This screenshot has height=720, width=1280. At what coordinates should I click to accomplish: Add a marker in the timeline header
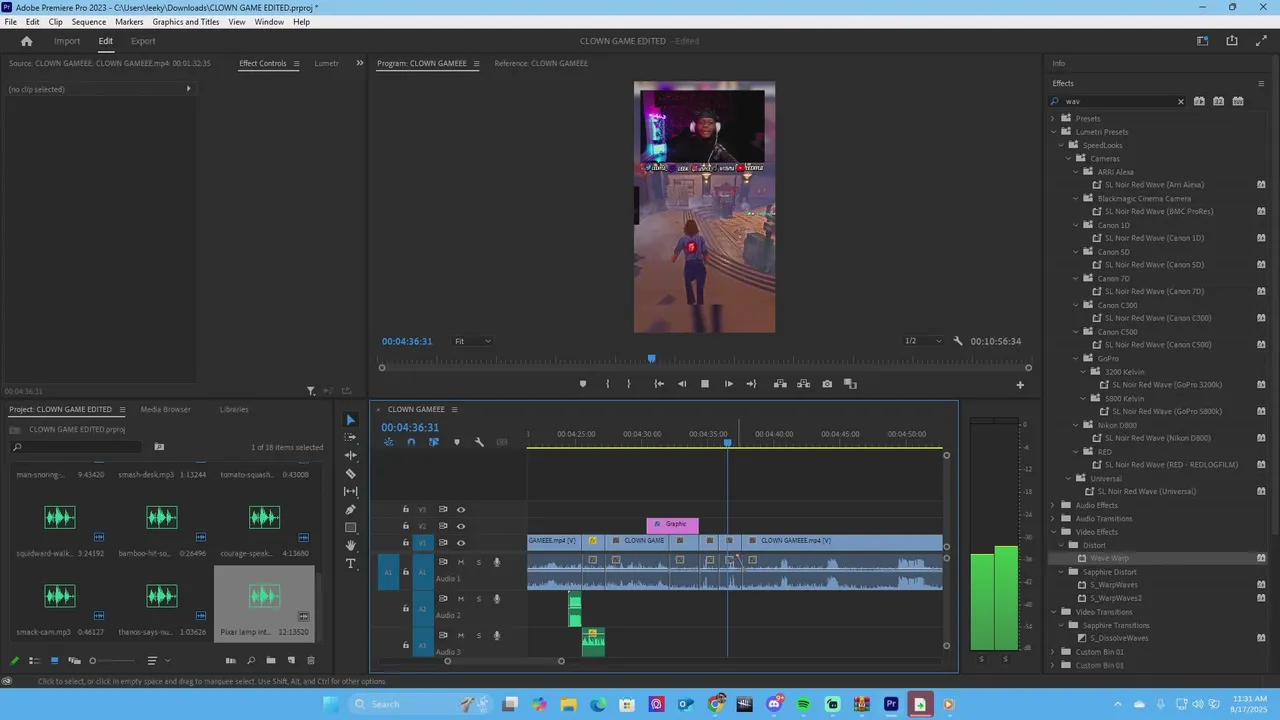[x=457, y=442]
